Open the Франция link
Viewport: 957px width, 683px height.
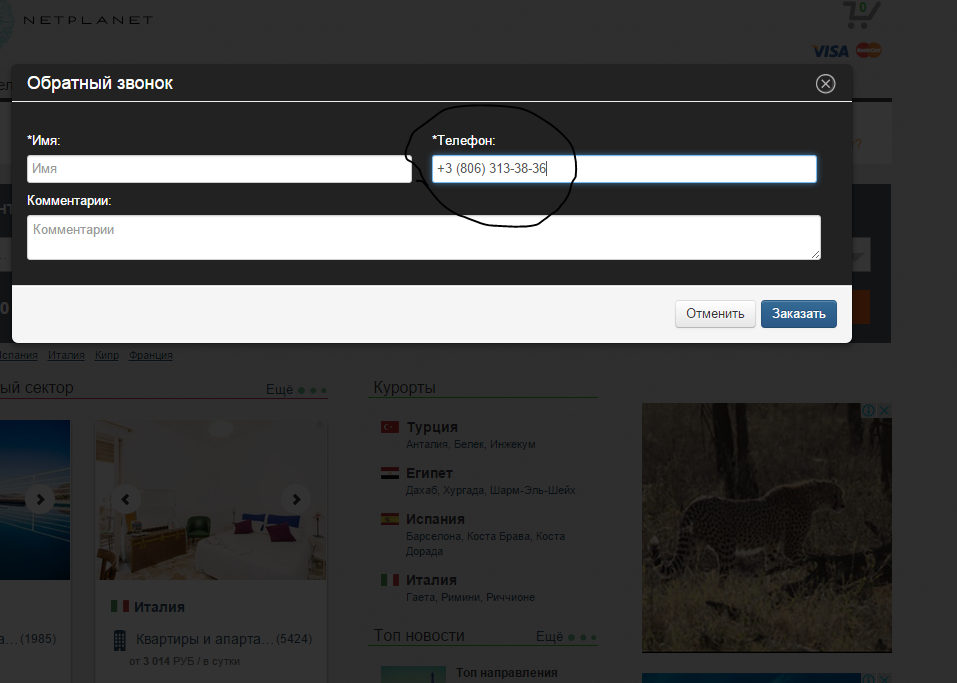click(150, 355)
